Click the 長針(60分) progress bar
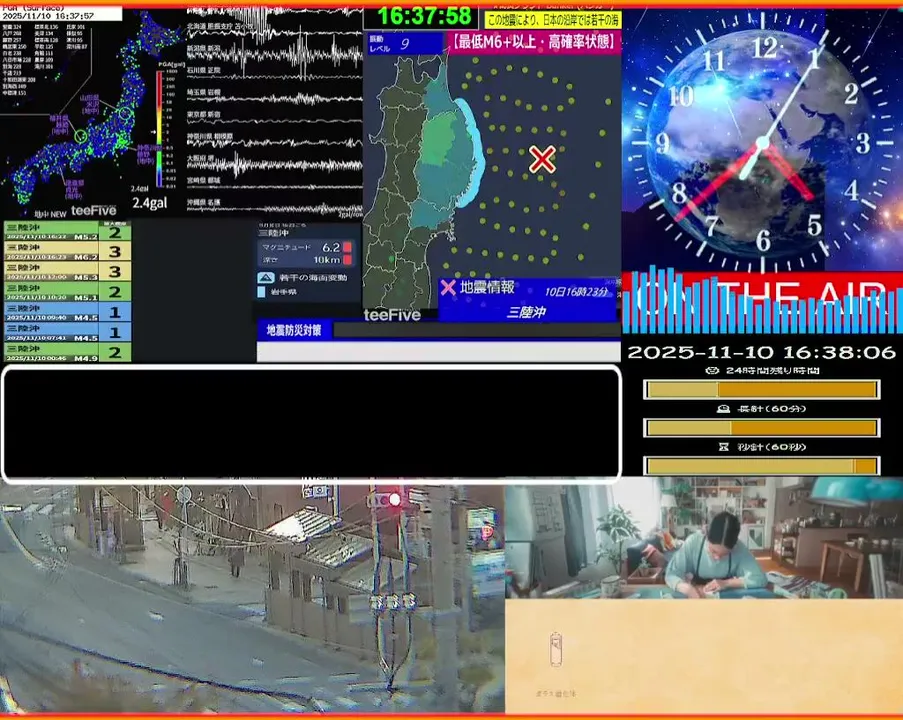 [x=761, y=428]
